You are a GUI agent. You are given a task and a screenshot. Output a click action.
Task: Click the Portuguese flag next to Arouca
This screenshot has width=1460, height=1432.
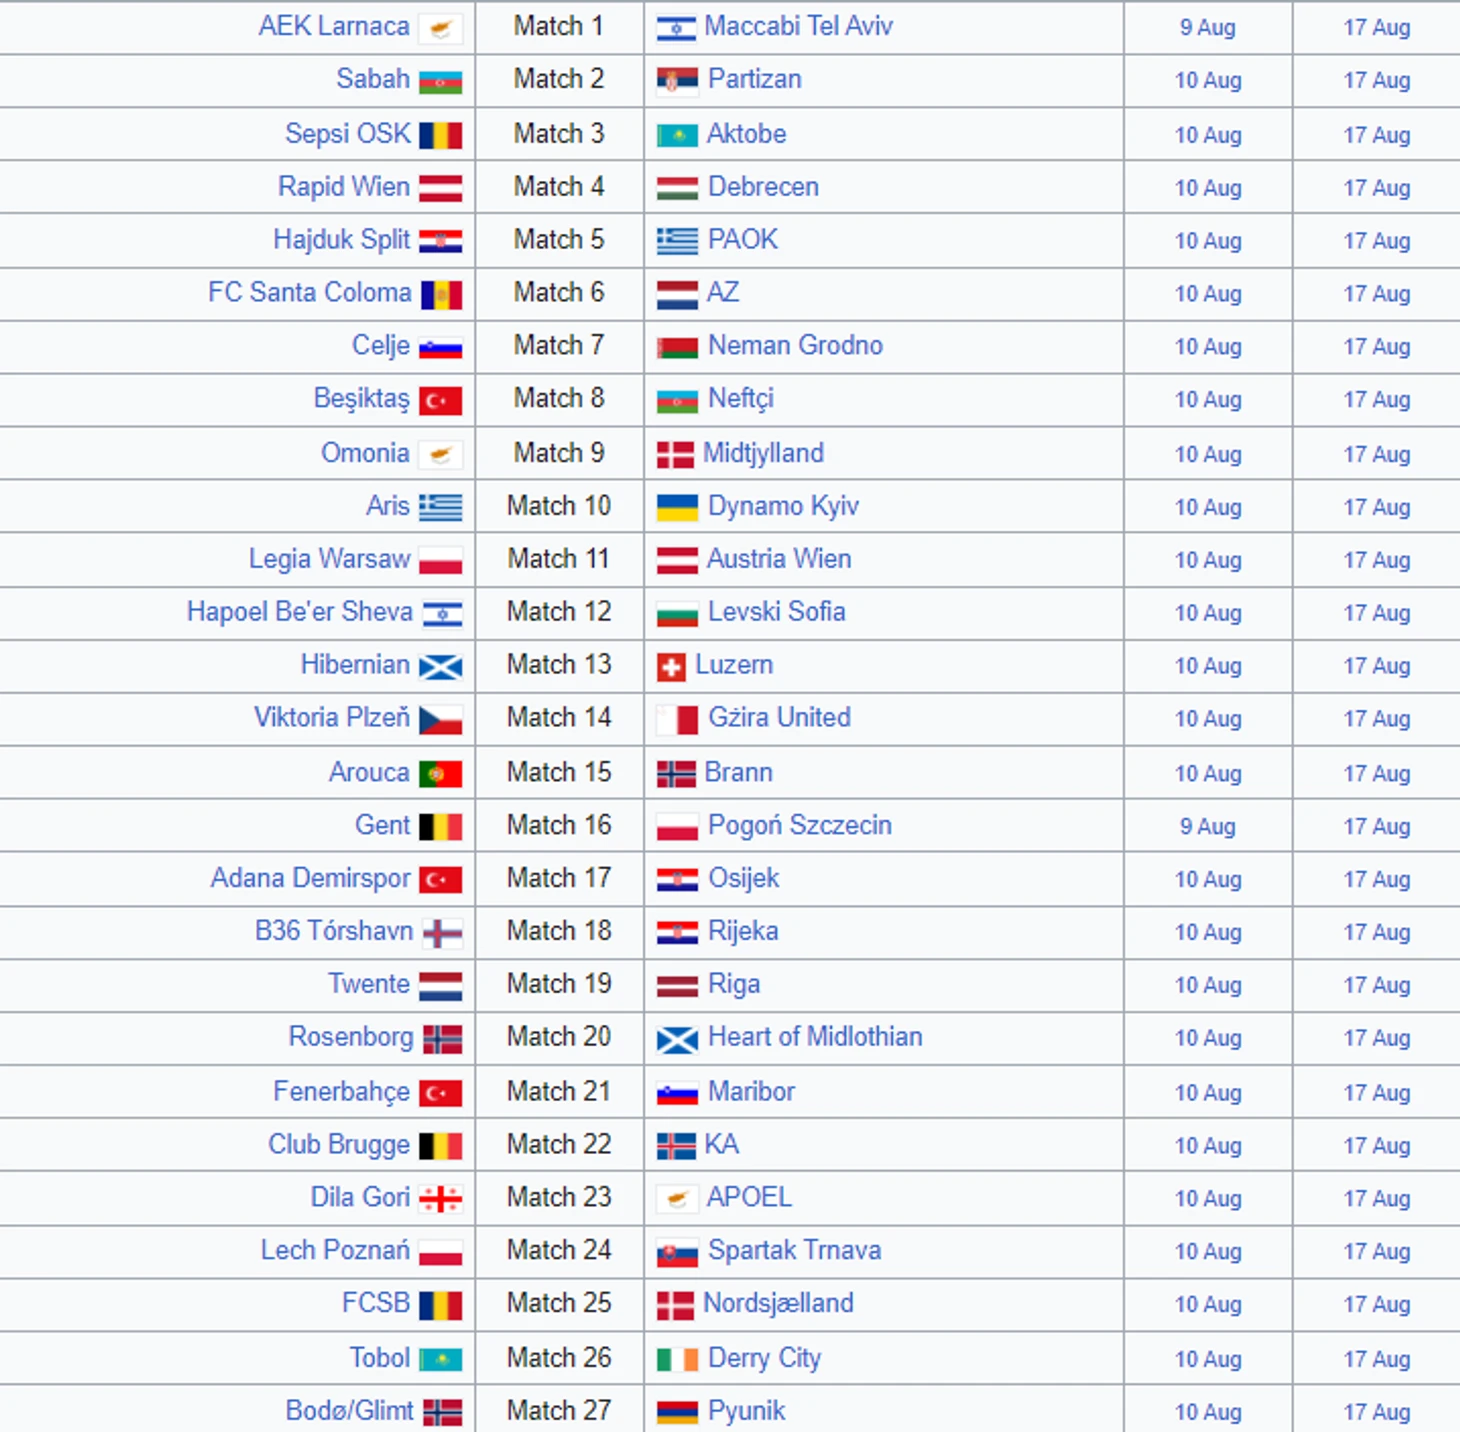coord(440,773)
